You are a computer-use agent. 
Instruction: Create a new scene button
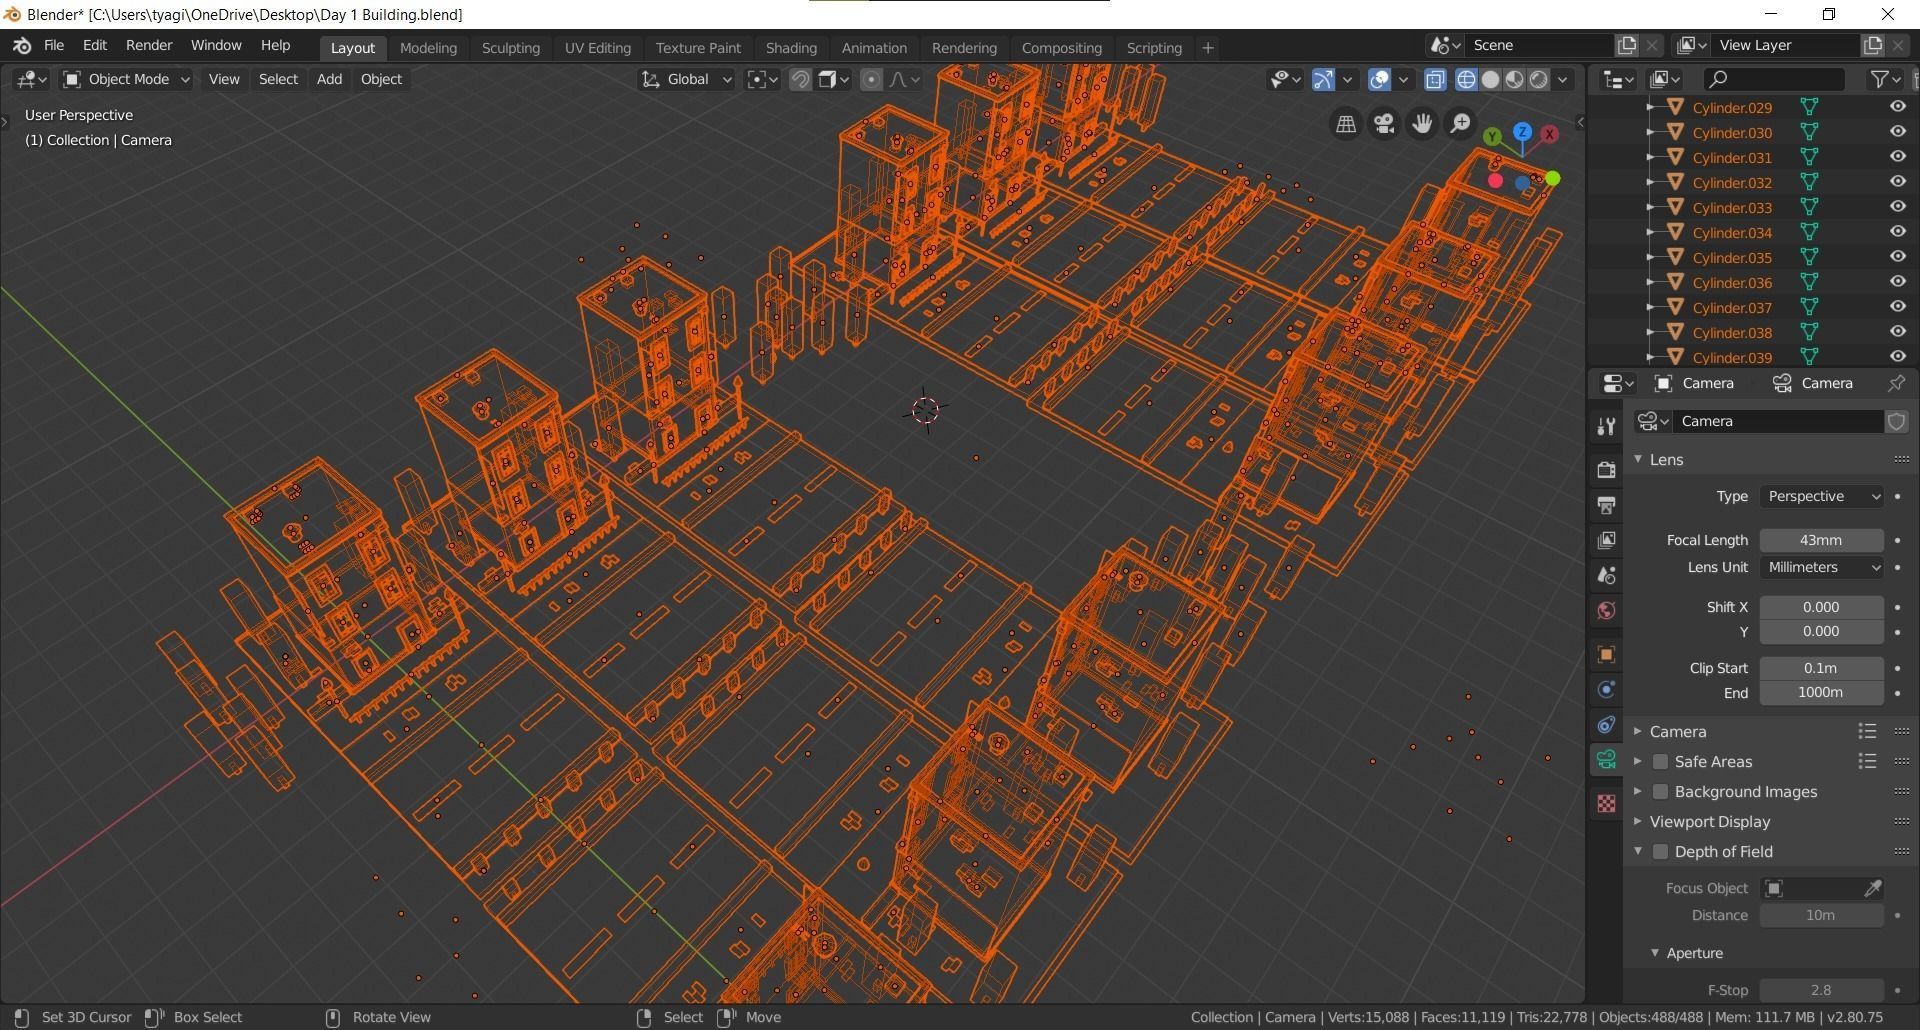click(x=1627, y=45)
